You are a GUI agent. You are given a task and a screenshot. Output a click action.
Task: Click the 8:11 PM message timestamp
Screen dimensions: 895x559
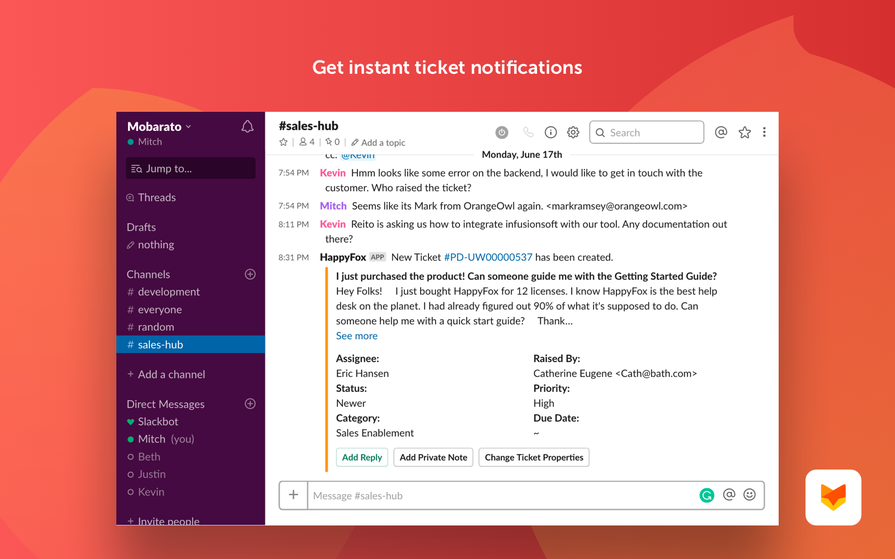293,224
